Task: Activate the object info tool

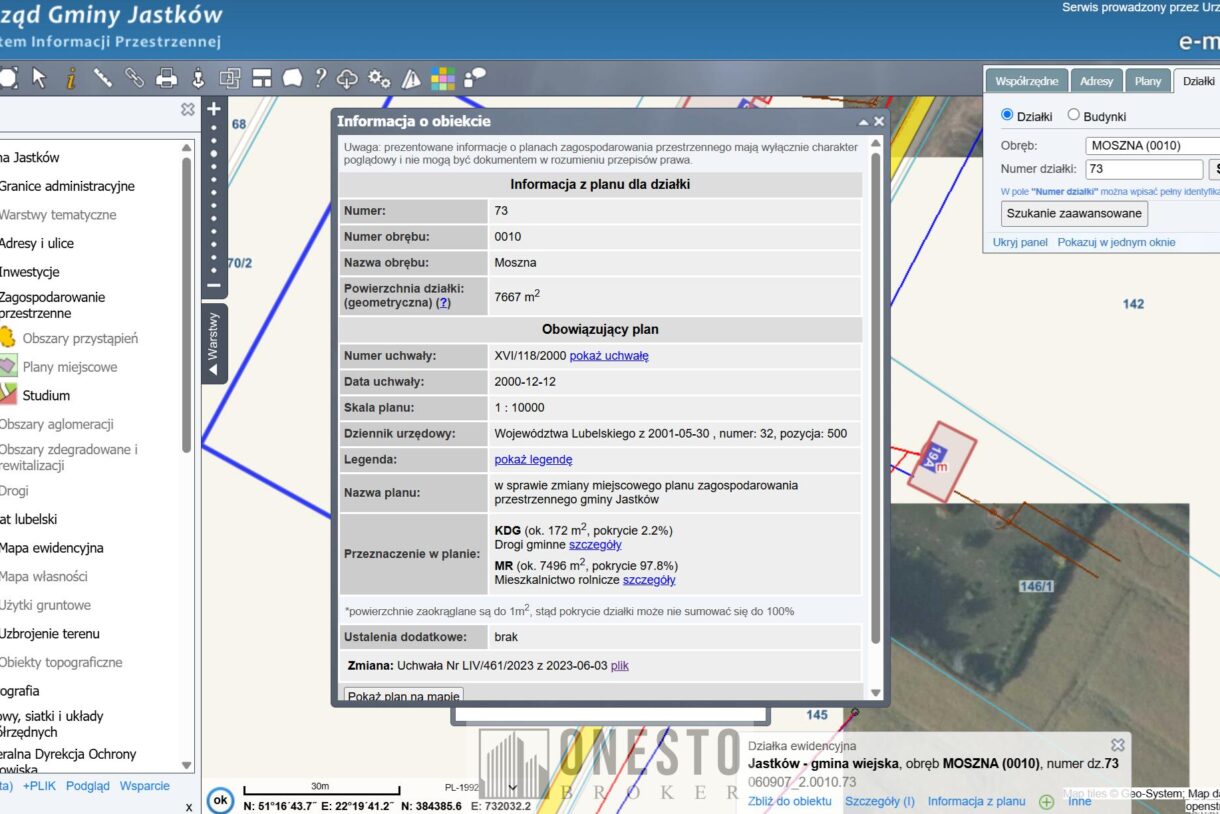Action: [70, 78]
